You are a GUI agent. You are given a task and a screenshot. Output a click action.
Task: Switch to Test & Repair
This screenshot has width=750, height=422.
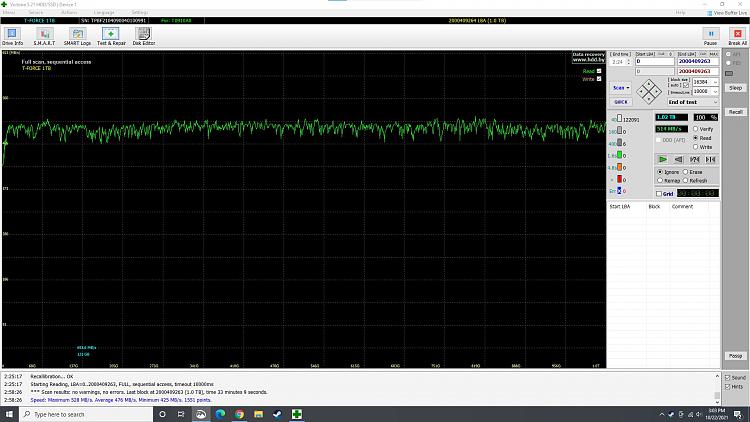[111, 36]
